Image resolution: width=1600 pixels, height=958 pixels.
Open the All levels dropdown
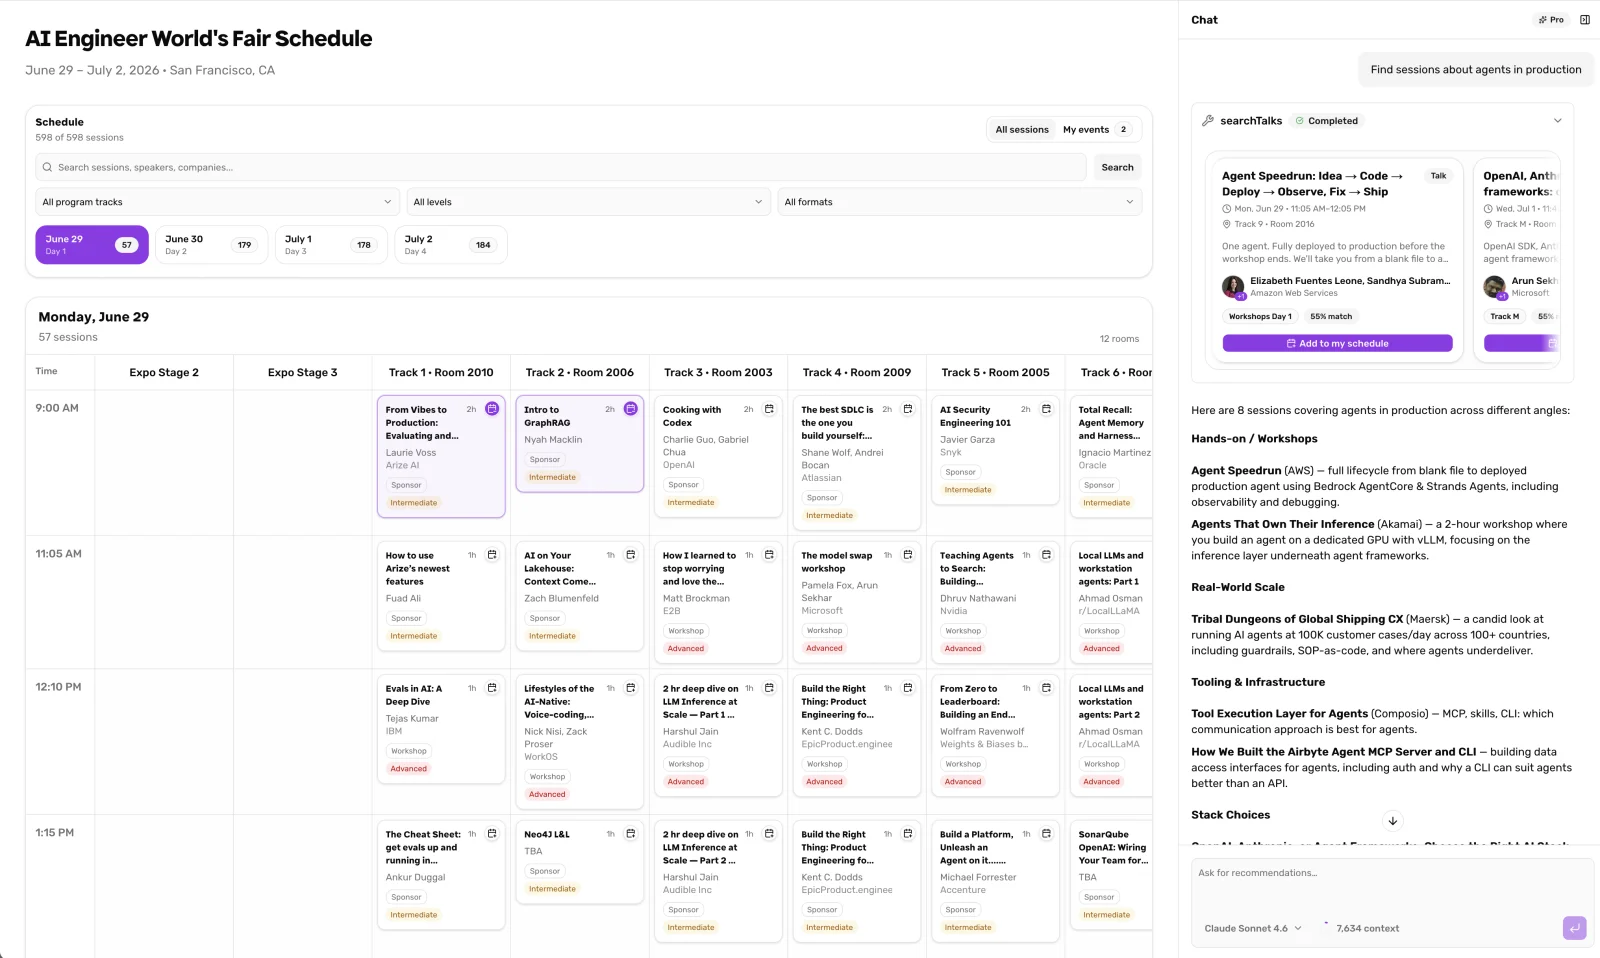click(x=588, y=202)
